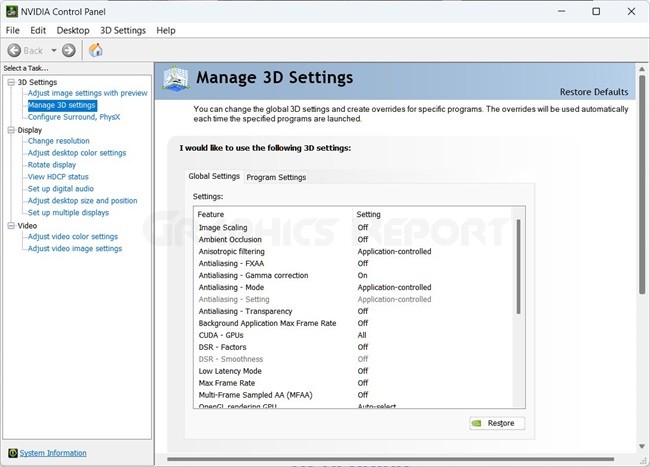Image resolution: width=650 pixels, height=467 pixels.
Task: Open Configure Surround, PhysX
Action: [x=74, y=117]
